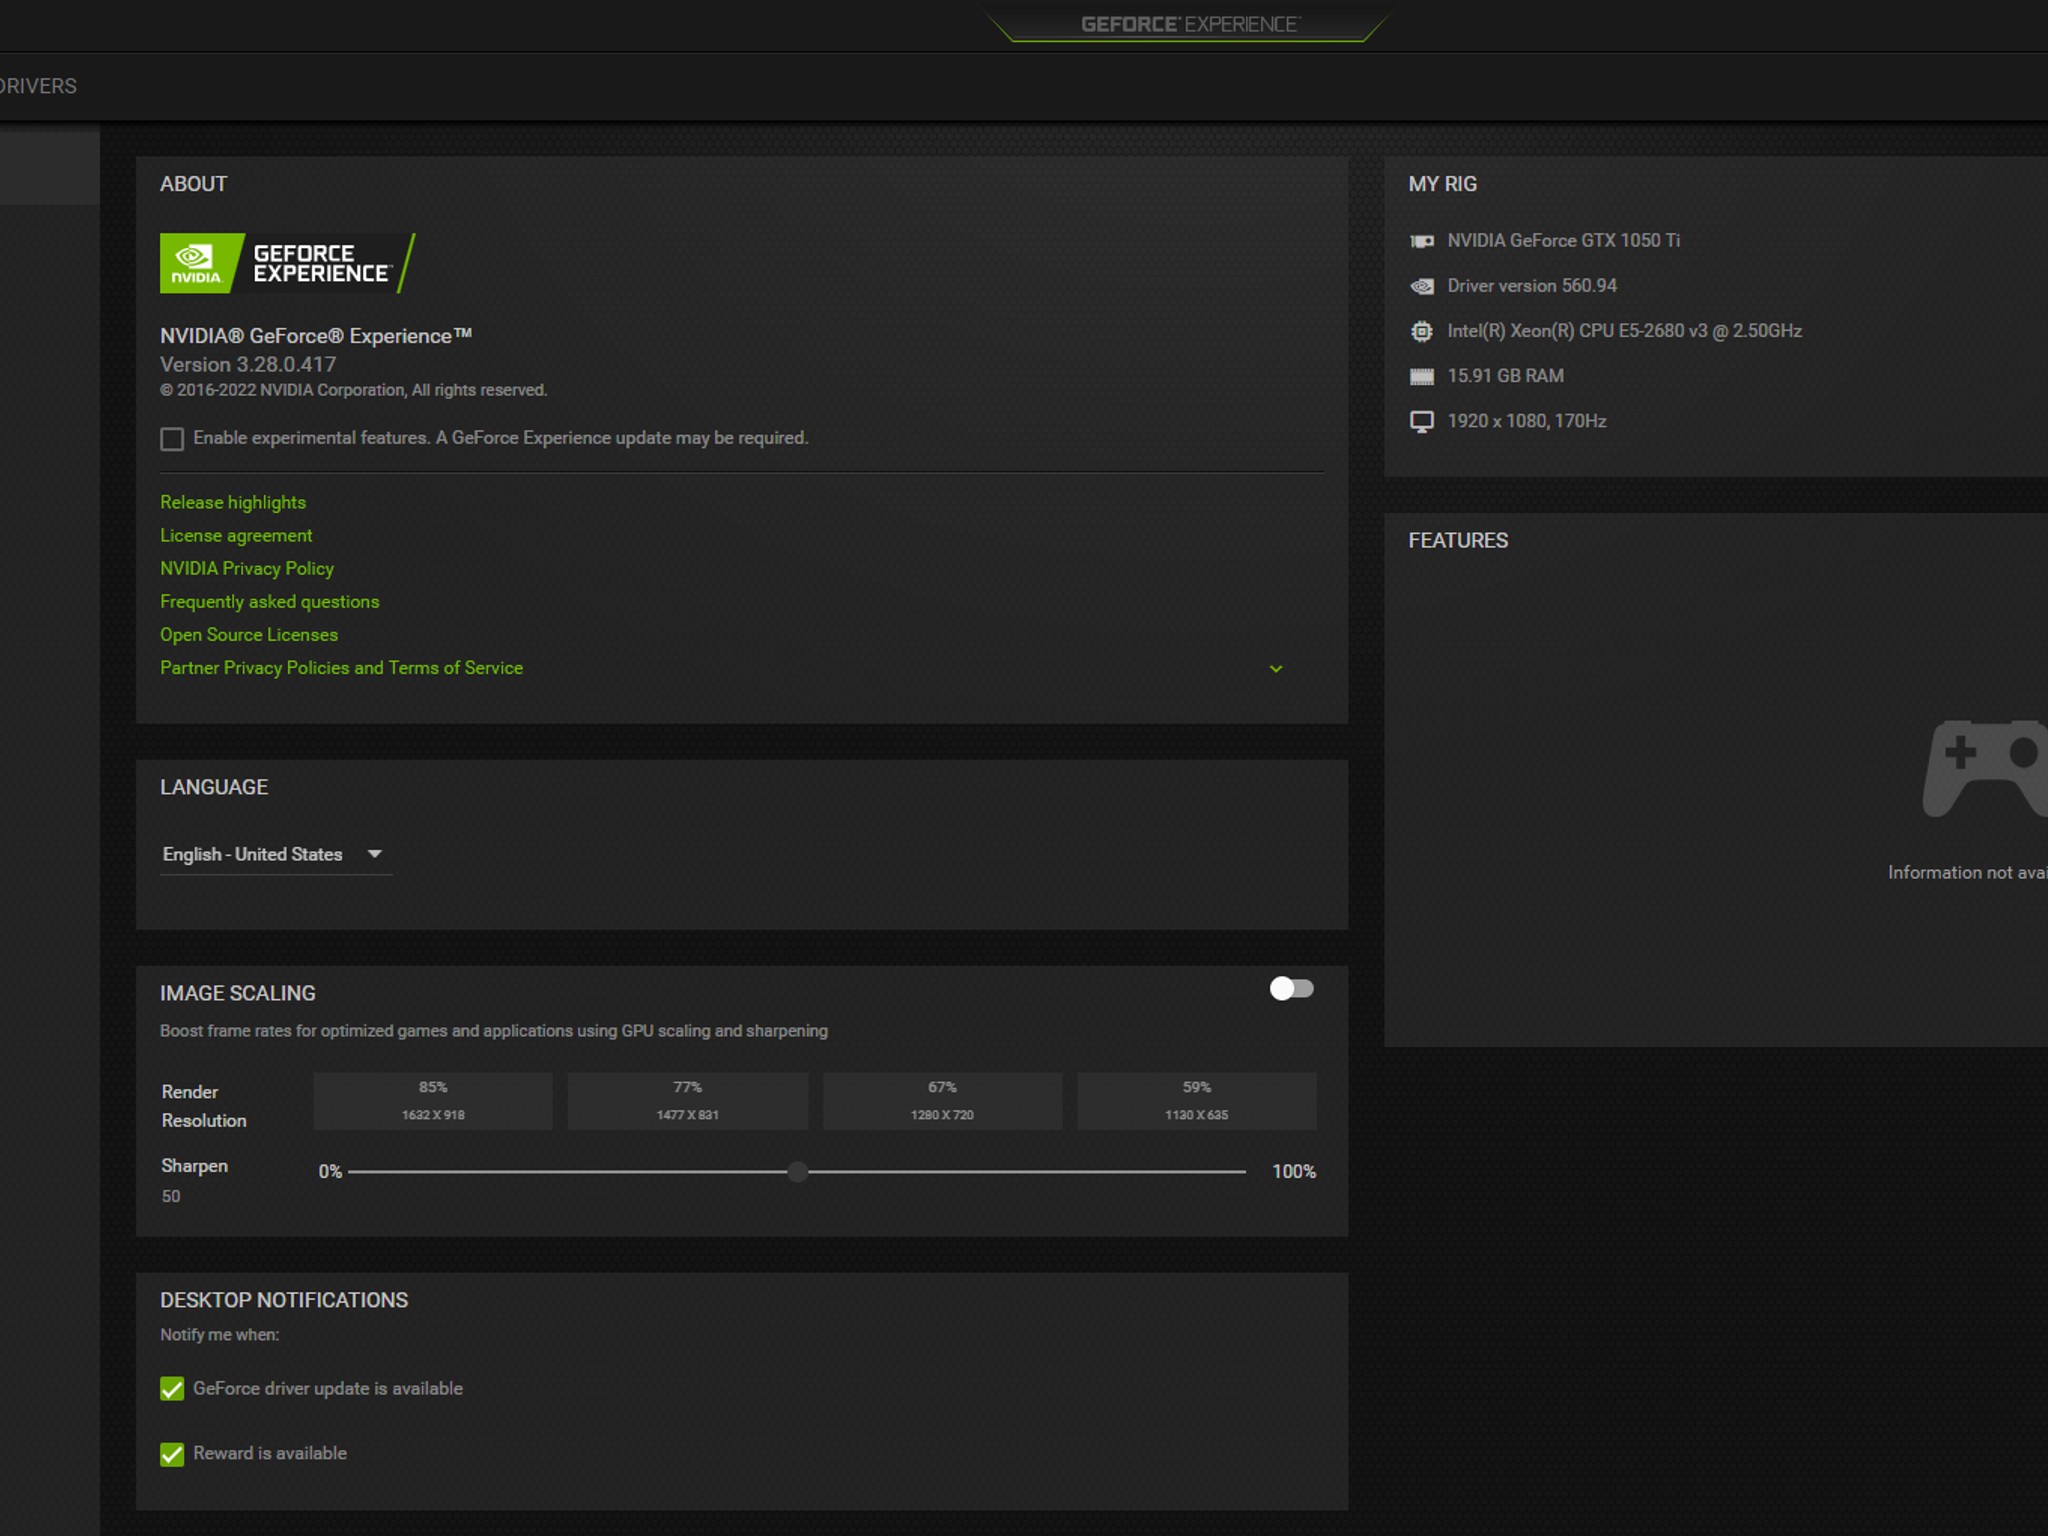Click the NVIDIA logo icon
The image size is (2048, 1536).
pyautogui.click(x=197, y=262)
